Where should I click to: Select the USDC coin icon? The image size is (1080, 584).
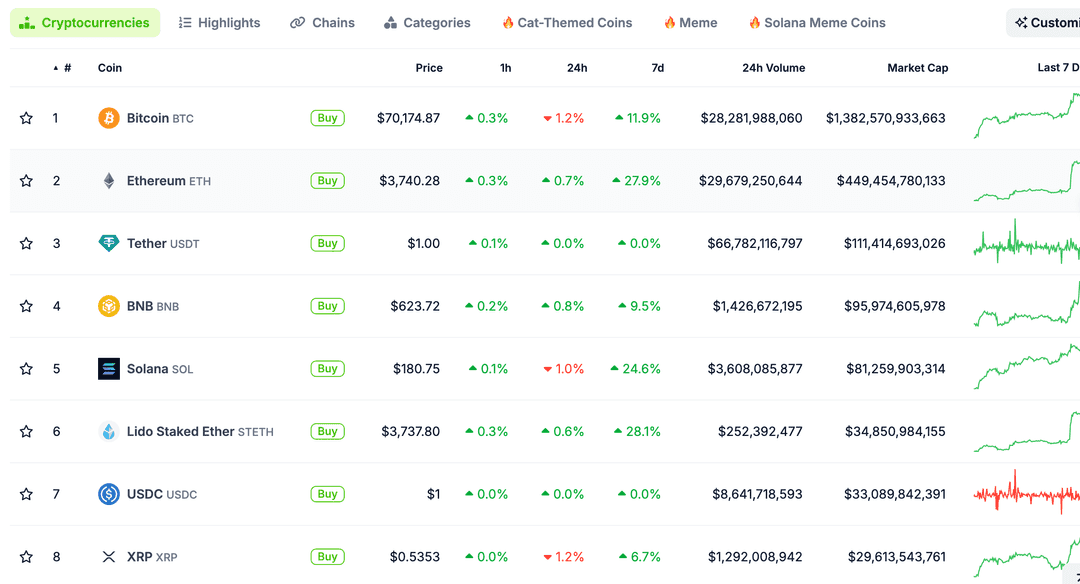coord(108,494)
